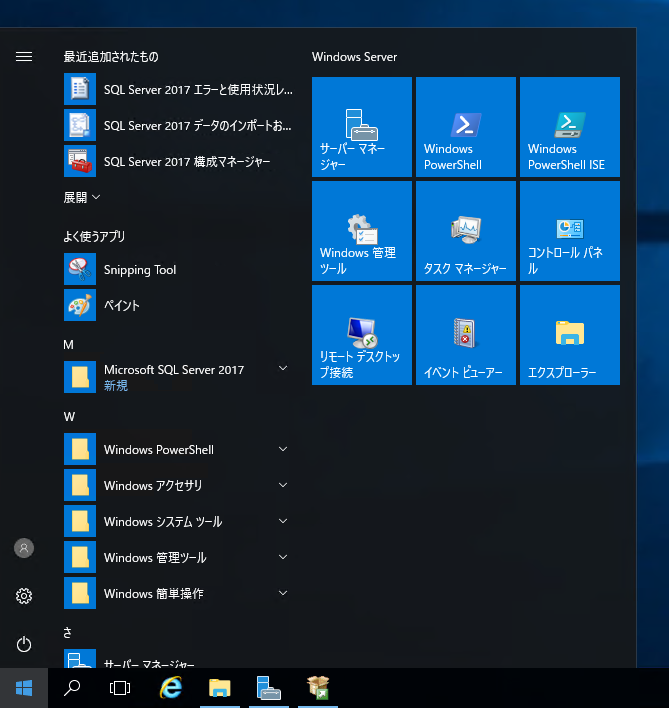Click the Windows Start button
The height and width of the screenshot is (708, 669).
(24, 688)
